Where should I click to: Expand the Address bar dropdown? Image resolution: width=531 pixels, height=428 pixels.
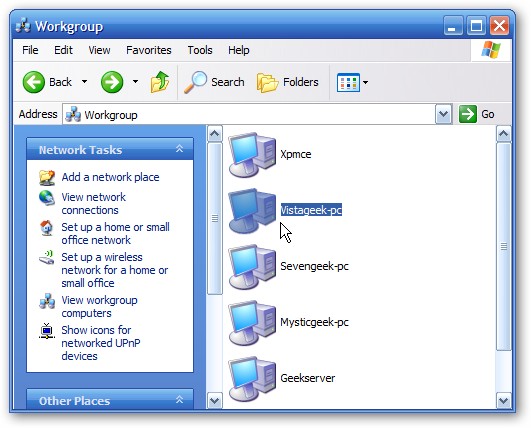pos(443,114)
